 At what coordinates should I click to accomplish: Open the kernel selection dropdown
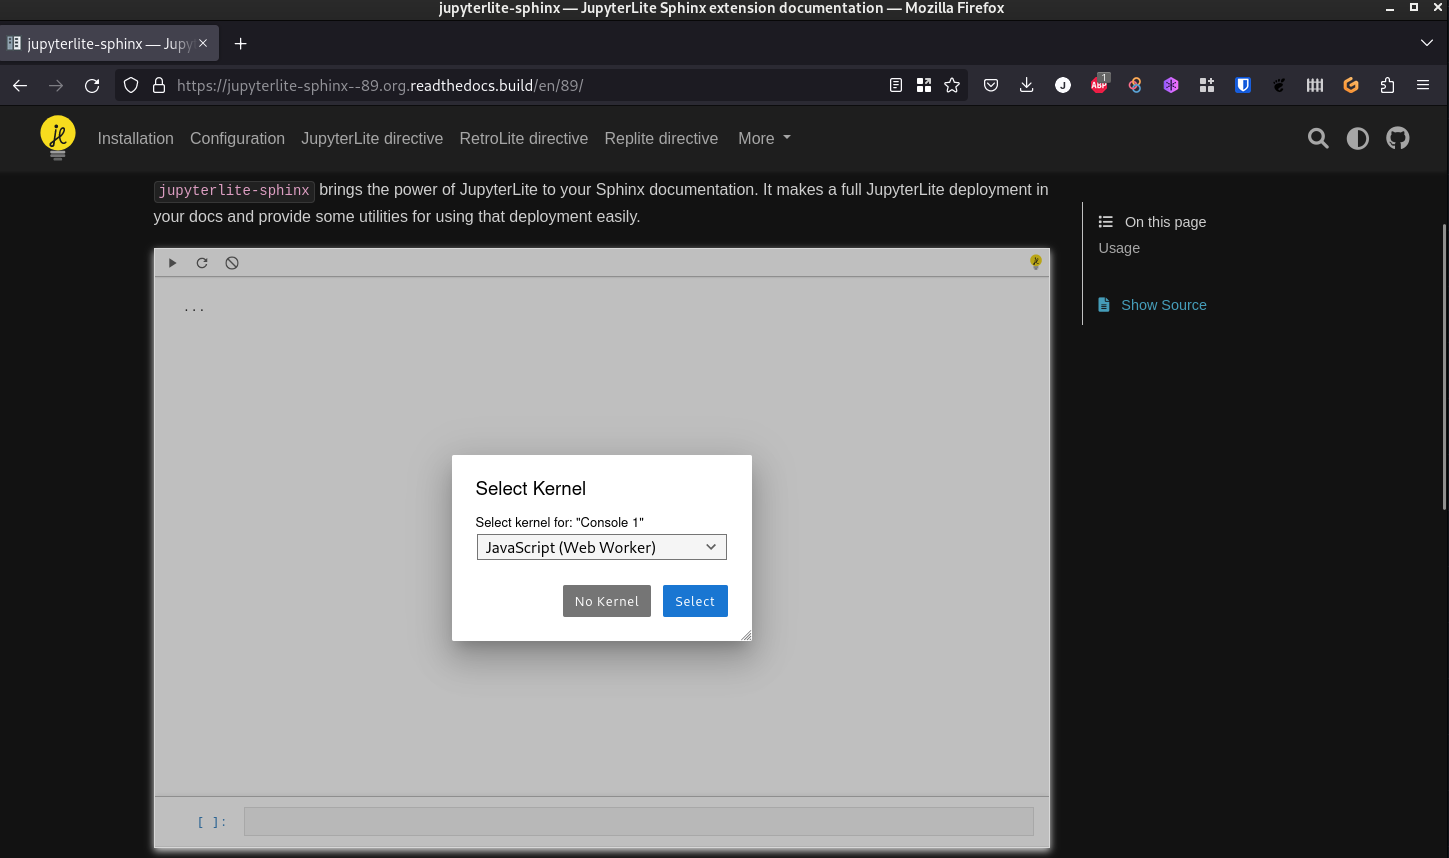pyautogui.click(x=602, y=547)
